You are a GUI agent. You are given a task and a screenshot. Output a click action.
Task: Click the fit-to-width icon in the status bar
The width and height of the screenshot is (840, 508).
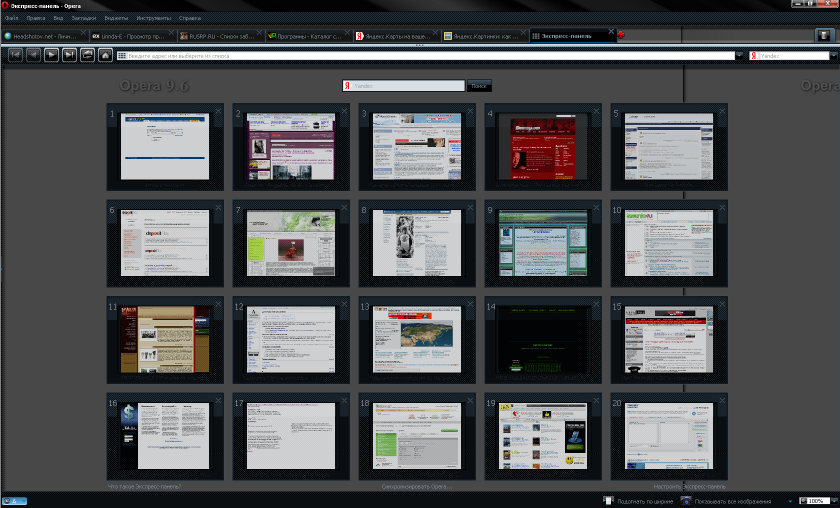pos(608,500)
